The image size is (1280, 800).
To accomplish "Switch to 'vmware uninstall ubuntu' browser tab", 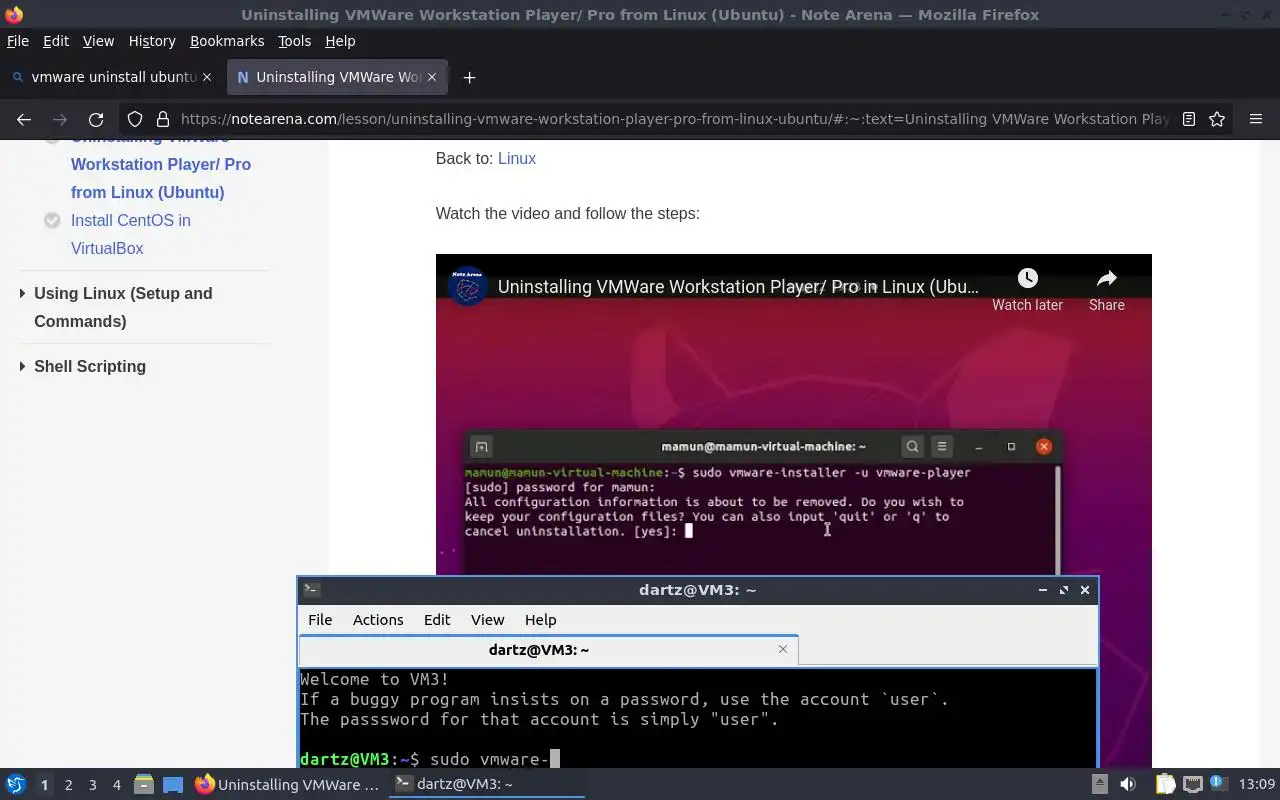I will tap(113, 77).
